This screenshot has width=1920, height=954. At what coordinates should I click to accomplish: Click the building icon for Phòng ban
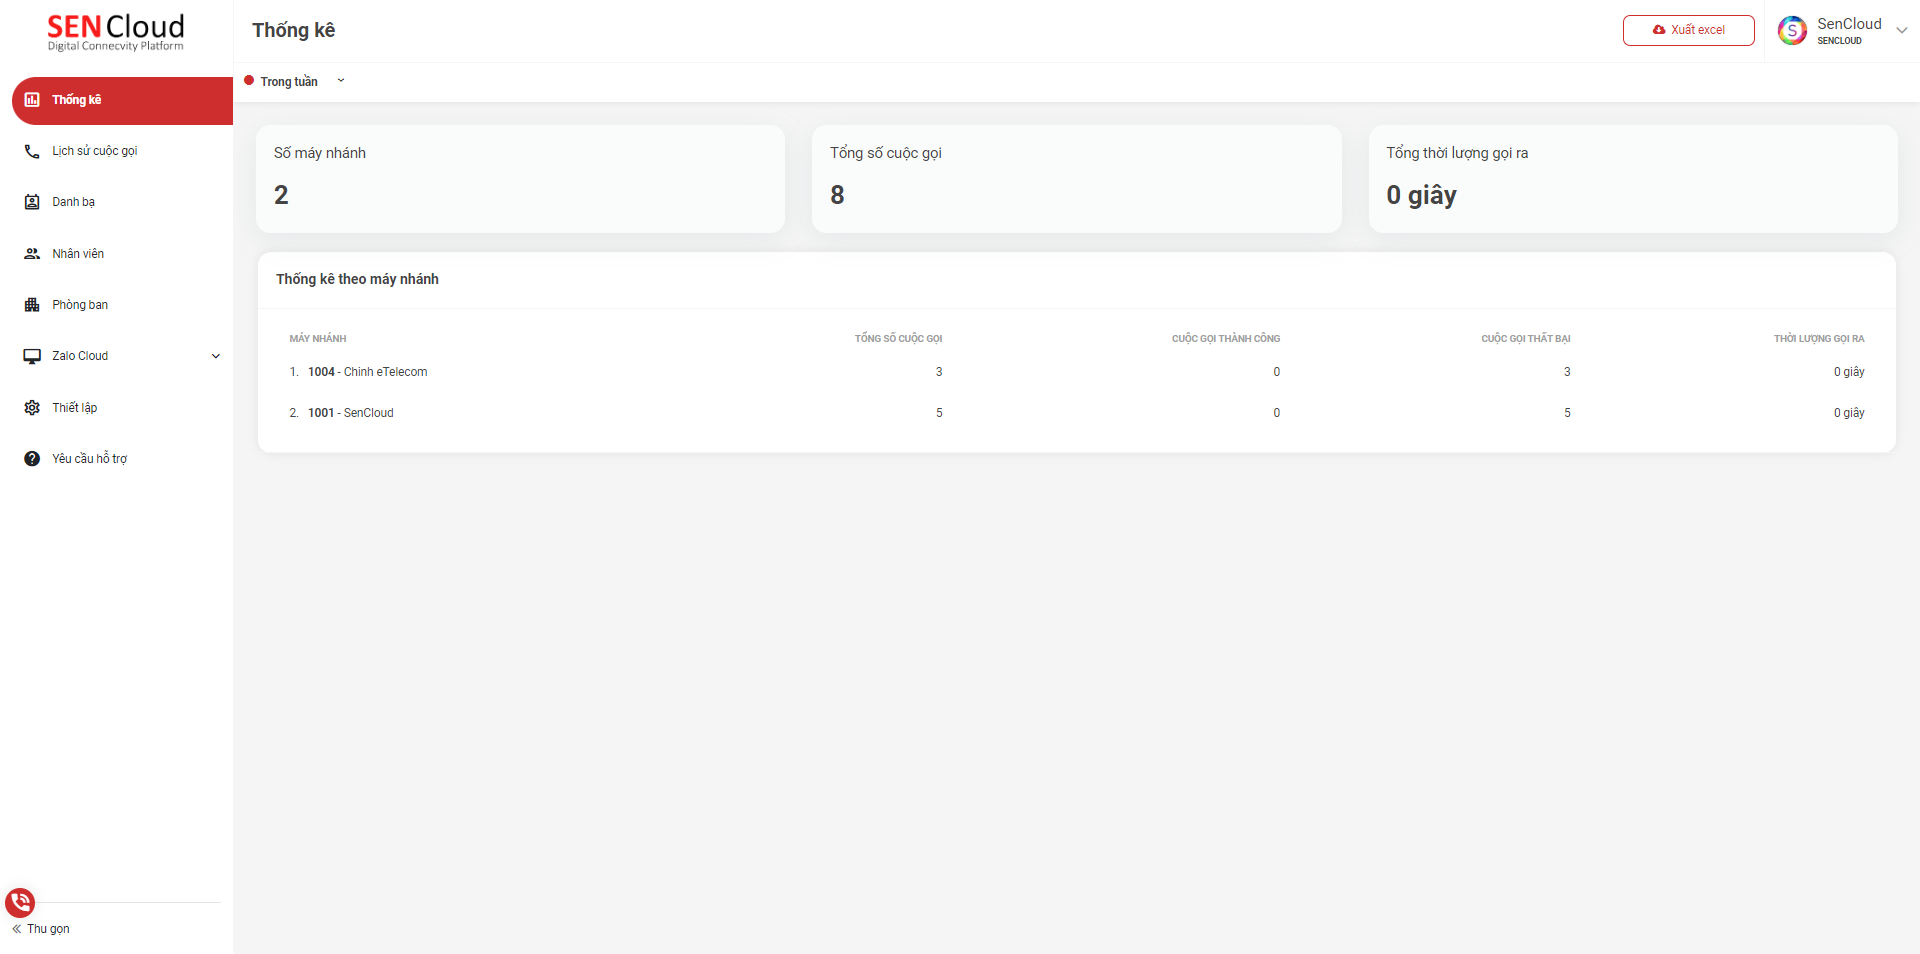(x=32, y=305)
